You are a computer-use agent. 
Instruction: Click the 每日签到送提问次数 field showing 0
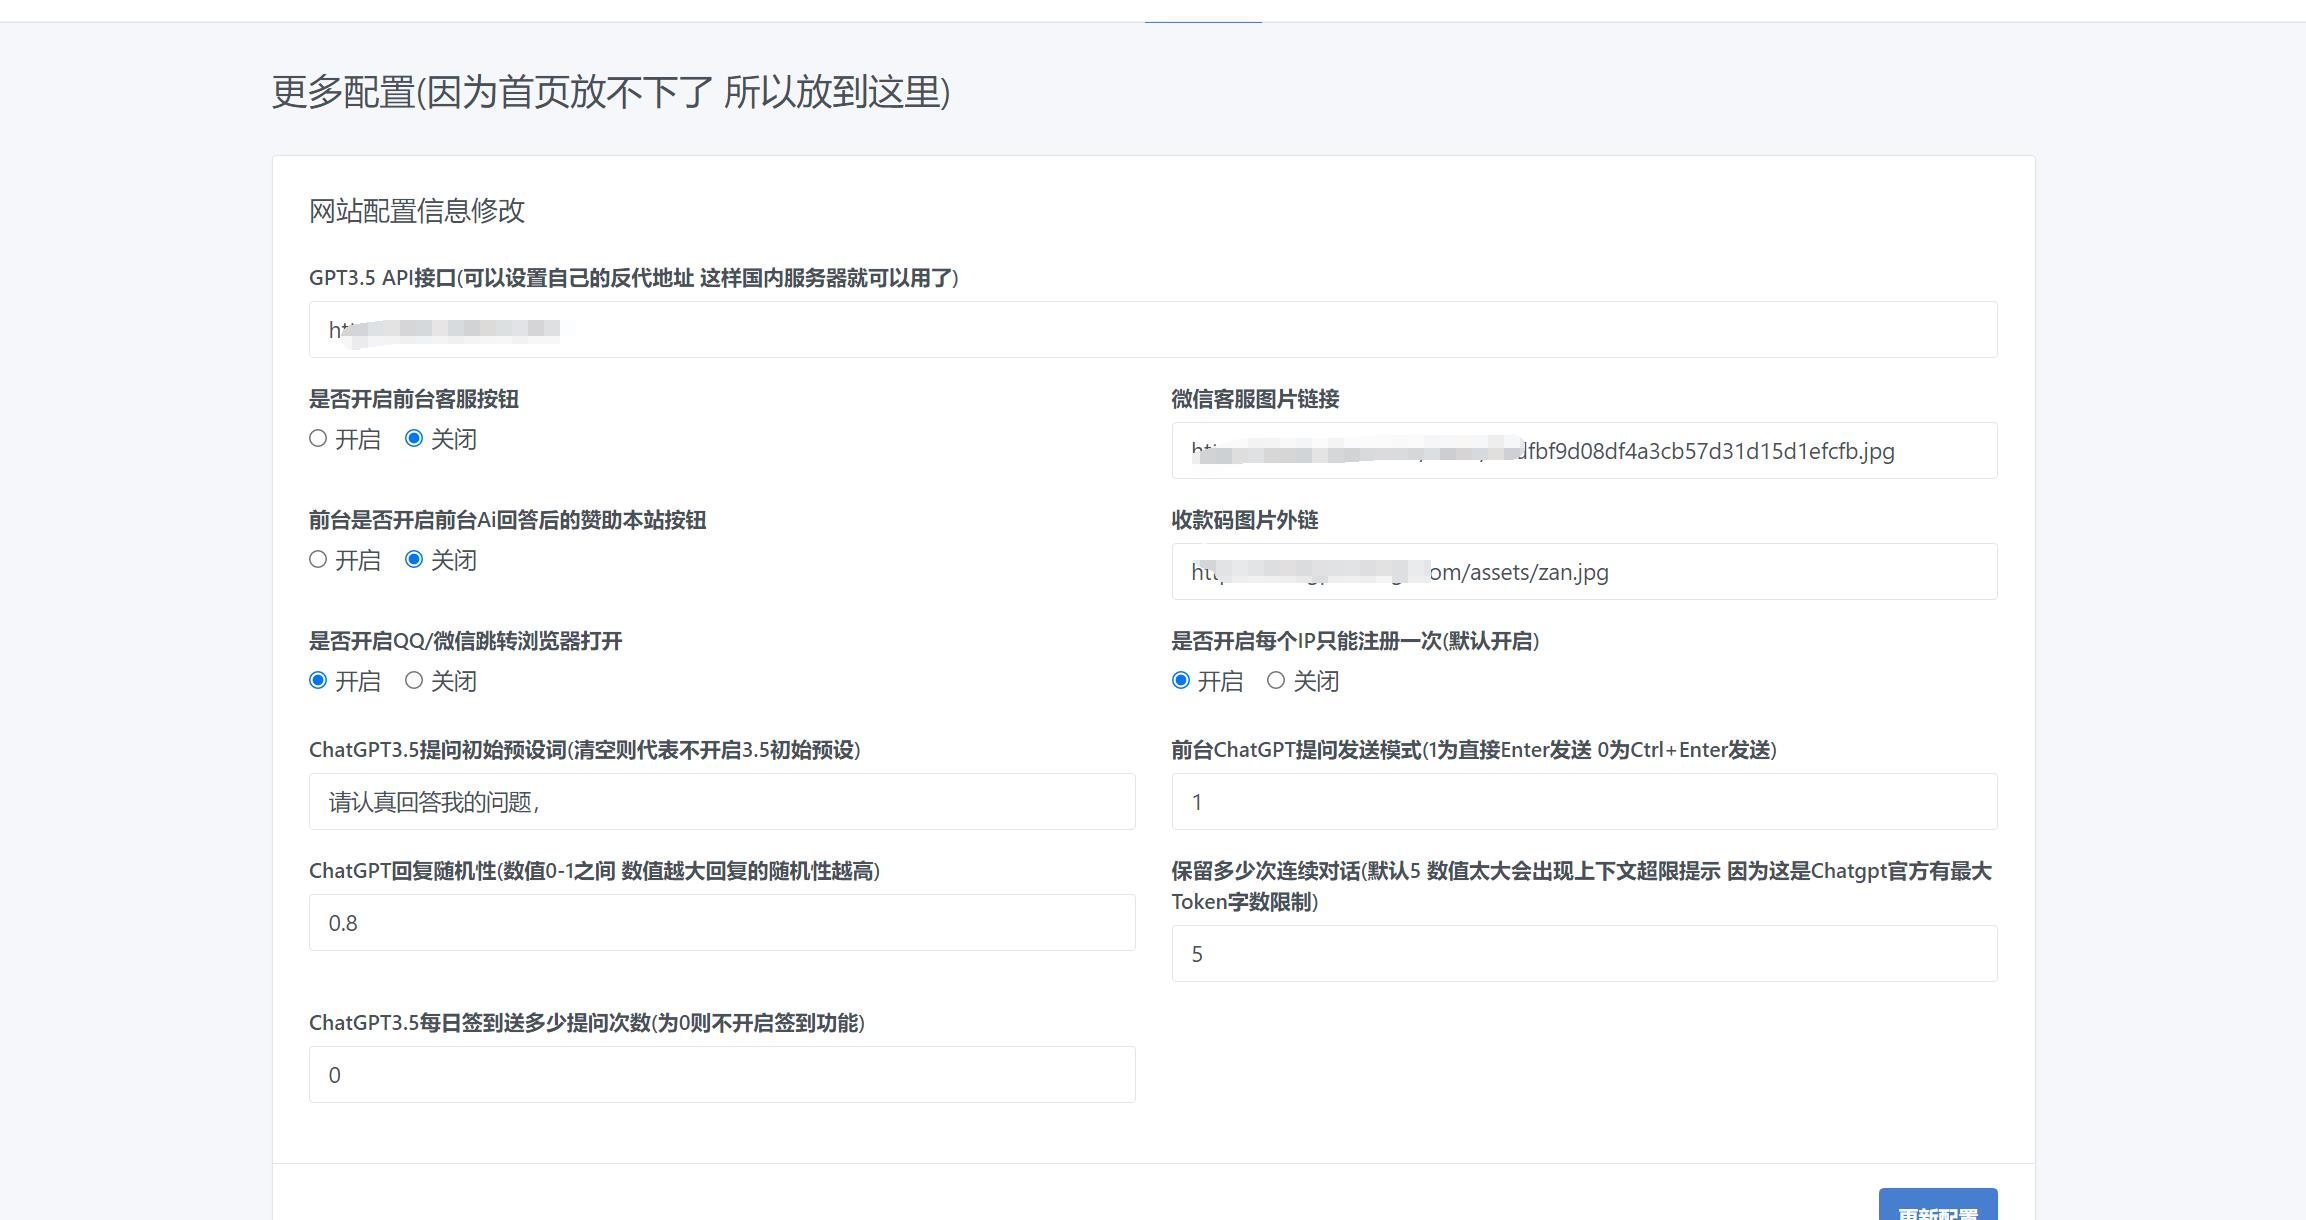[x=721, y=1075]
